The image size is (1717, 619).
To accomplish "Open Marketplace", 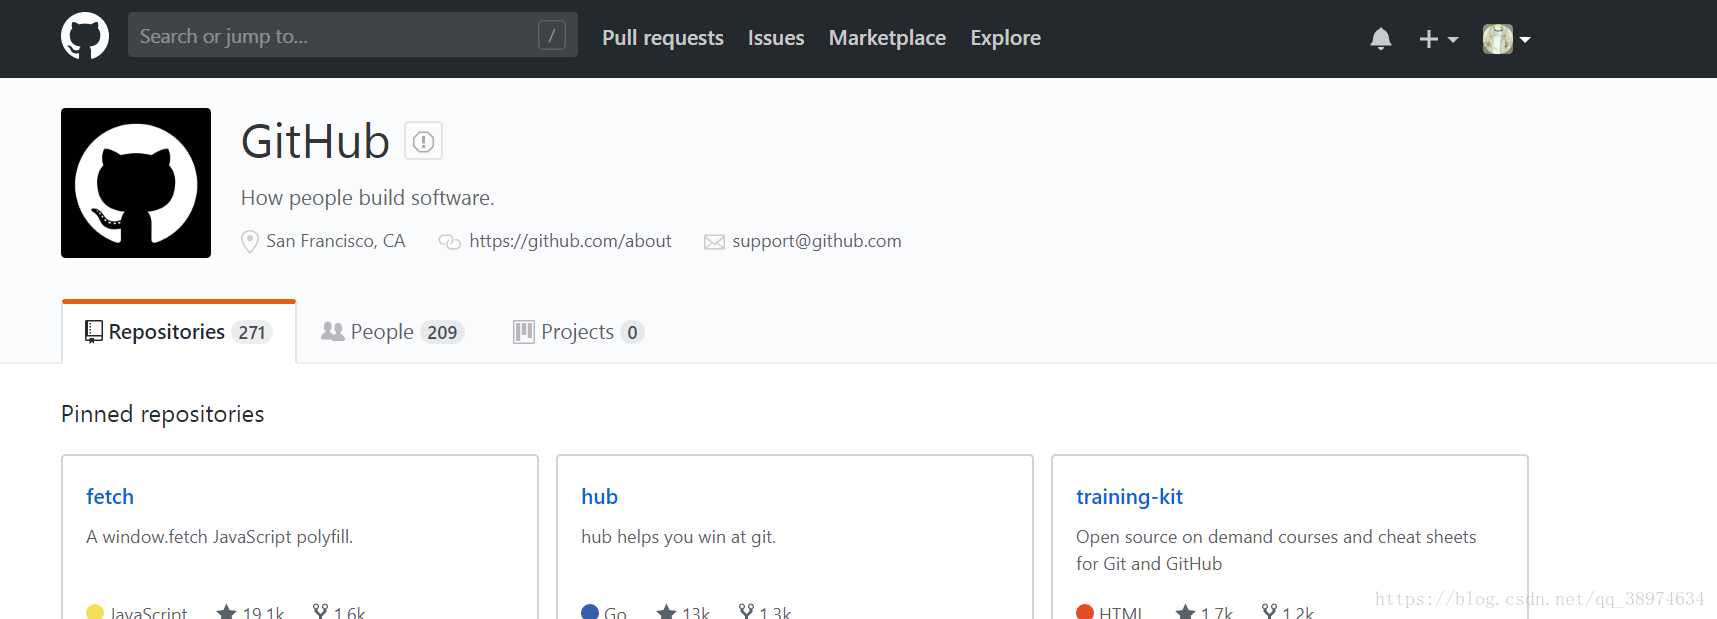I will pos(887,38).
